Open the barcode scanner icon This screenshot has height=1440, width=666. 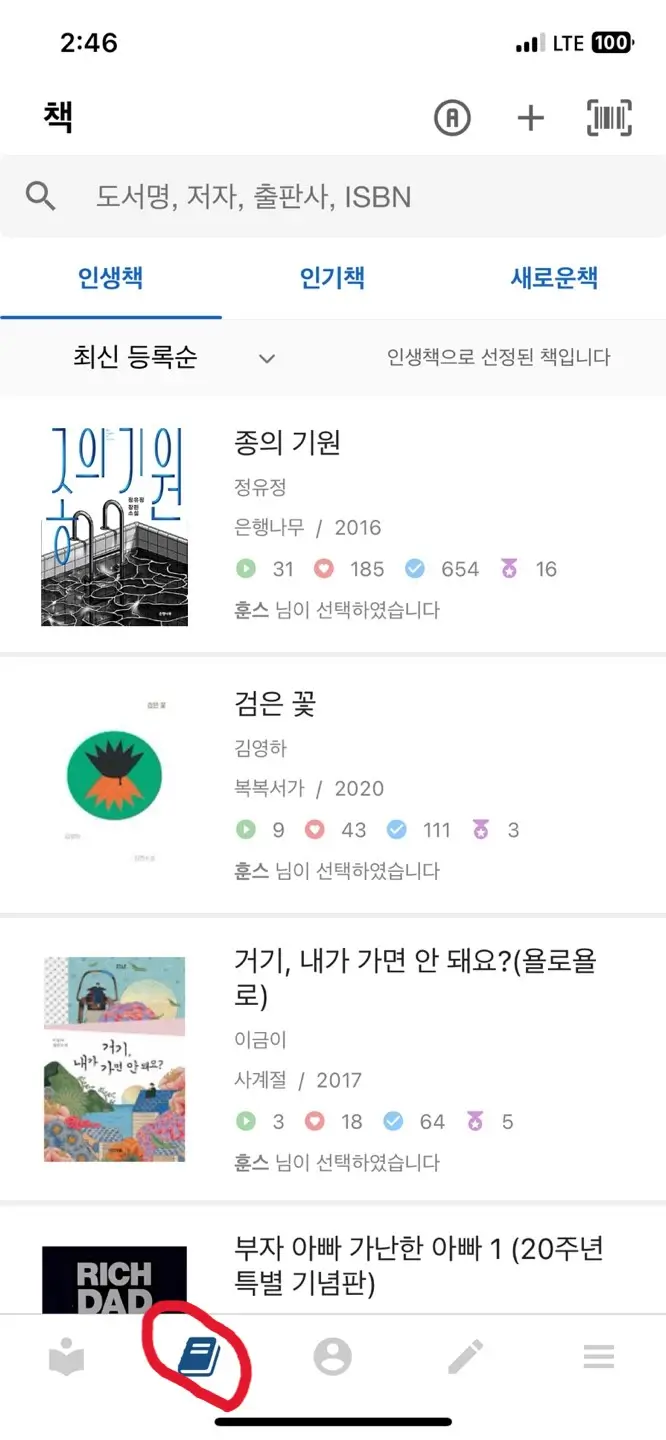pyautogui.click(x=608, y=117)
